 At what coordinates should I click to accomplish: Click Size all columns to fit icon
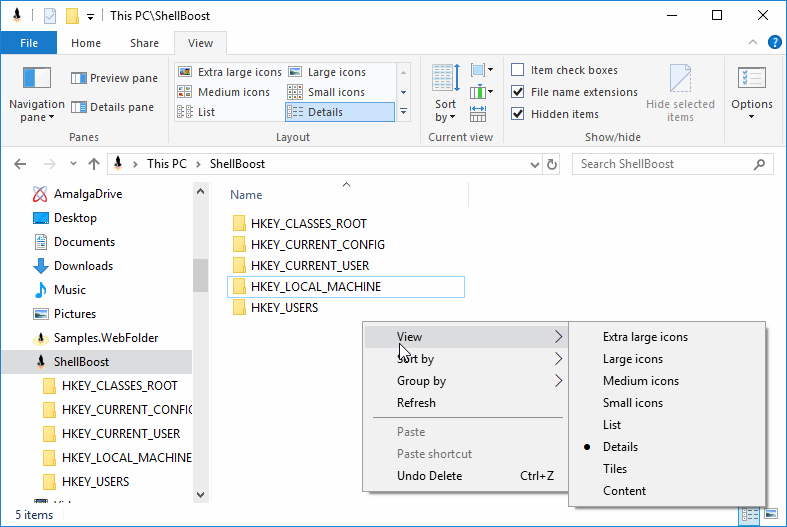478,114
